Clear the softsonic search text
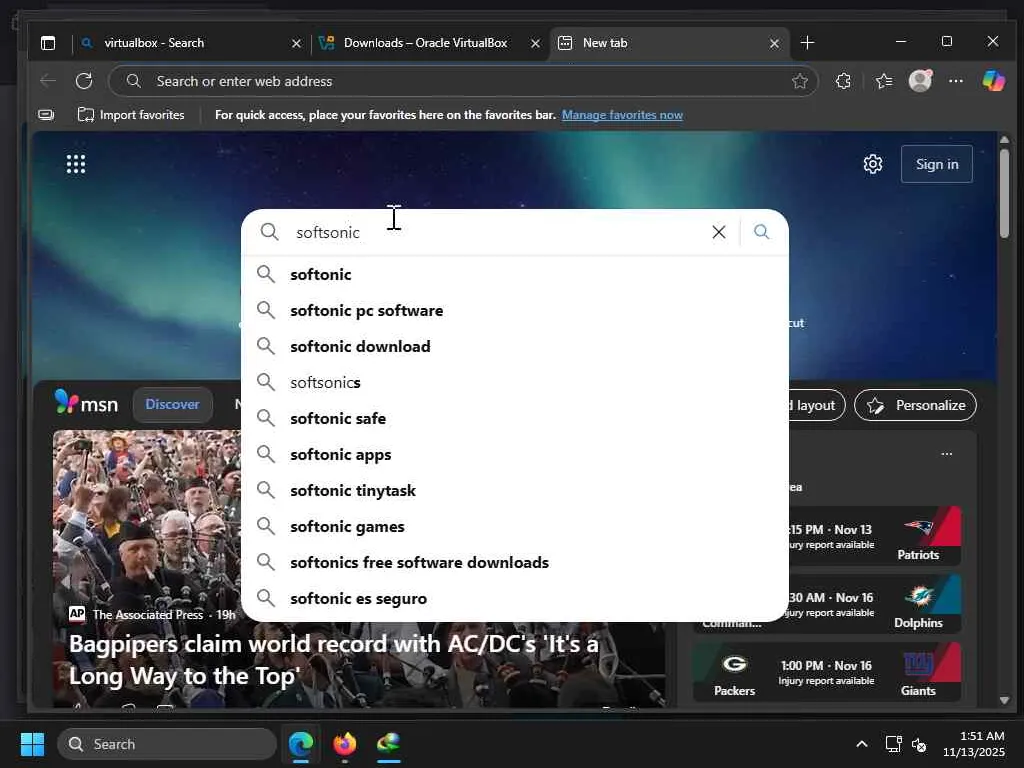Image resolution: width=1024 pixels, height=768 pixels. [718, 232]
